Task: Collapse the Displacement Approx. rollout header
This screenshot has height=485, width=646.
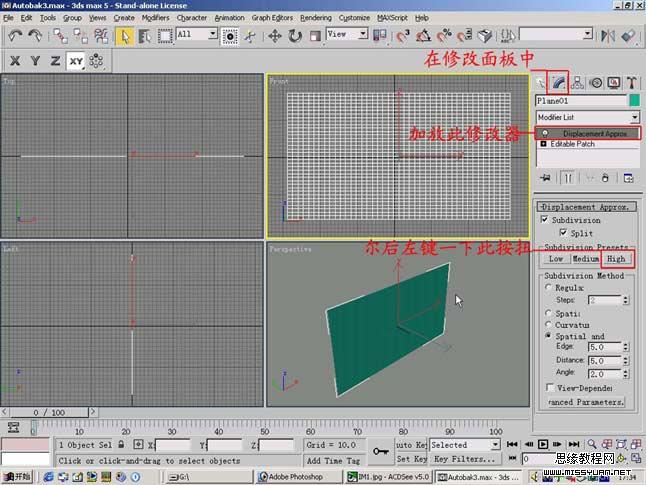Action: pyautogui.click(x=587, y=207)
